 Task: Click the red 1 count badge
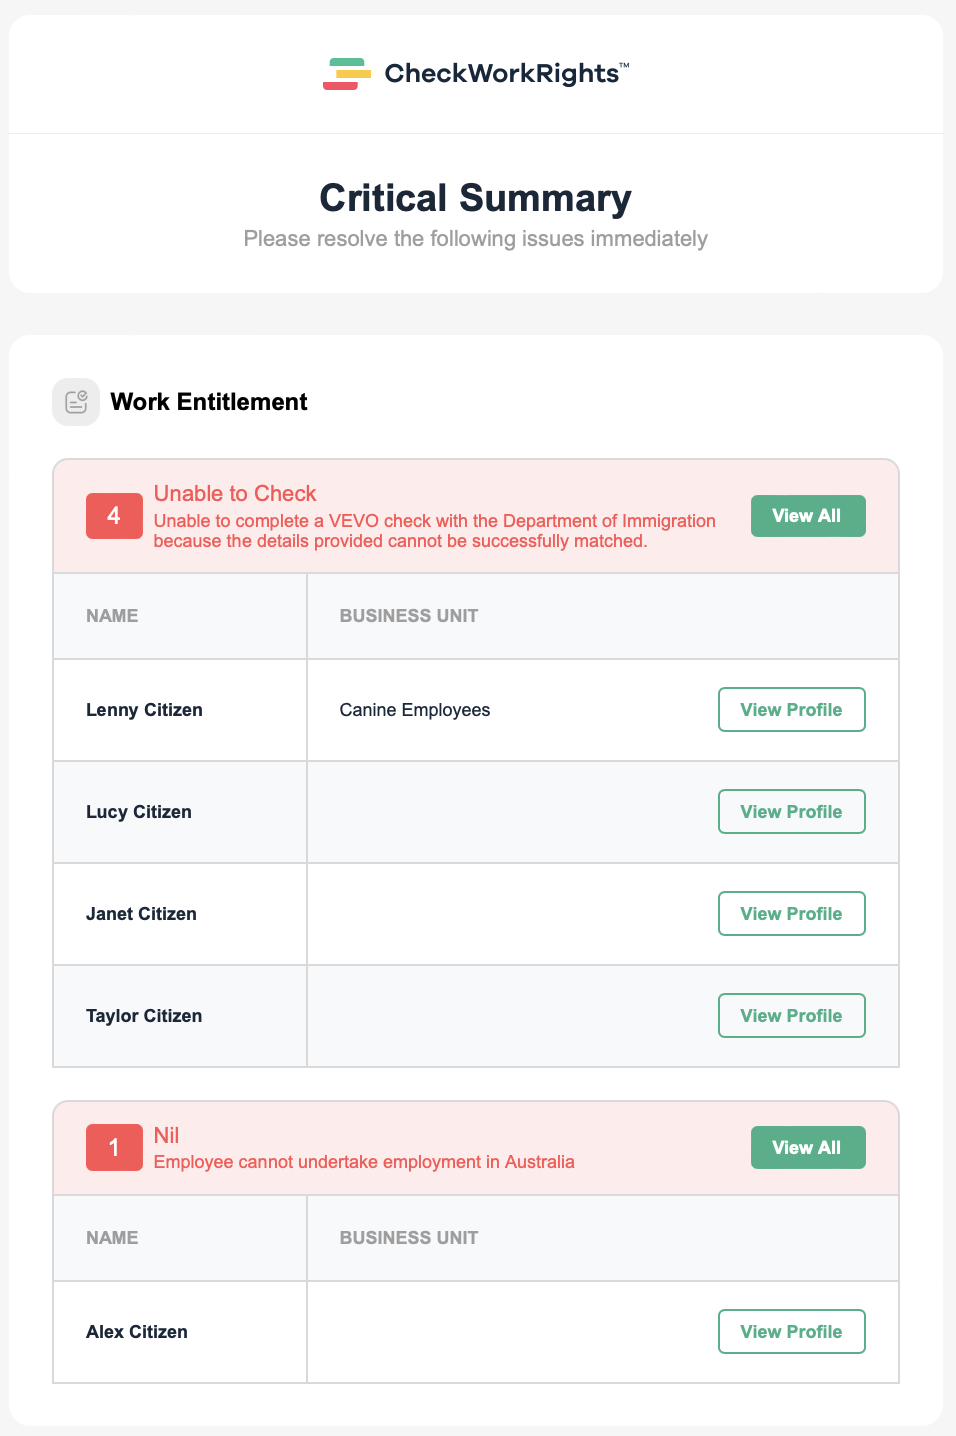point(114,1148)
